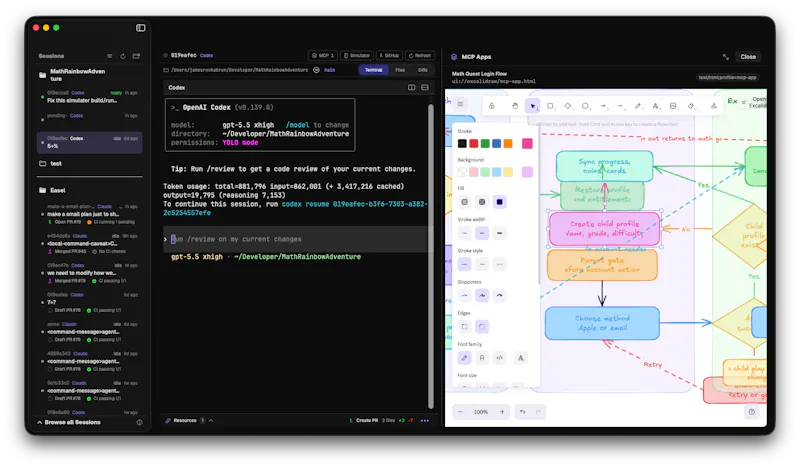
Task: Select the Ellipse shape tool
Action: pos(585,106)
